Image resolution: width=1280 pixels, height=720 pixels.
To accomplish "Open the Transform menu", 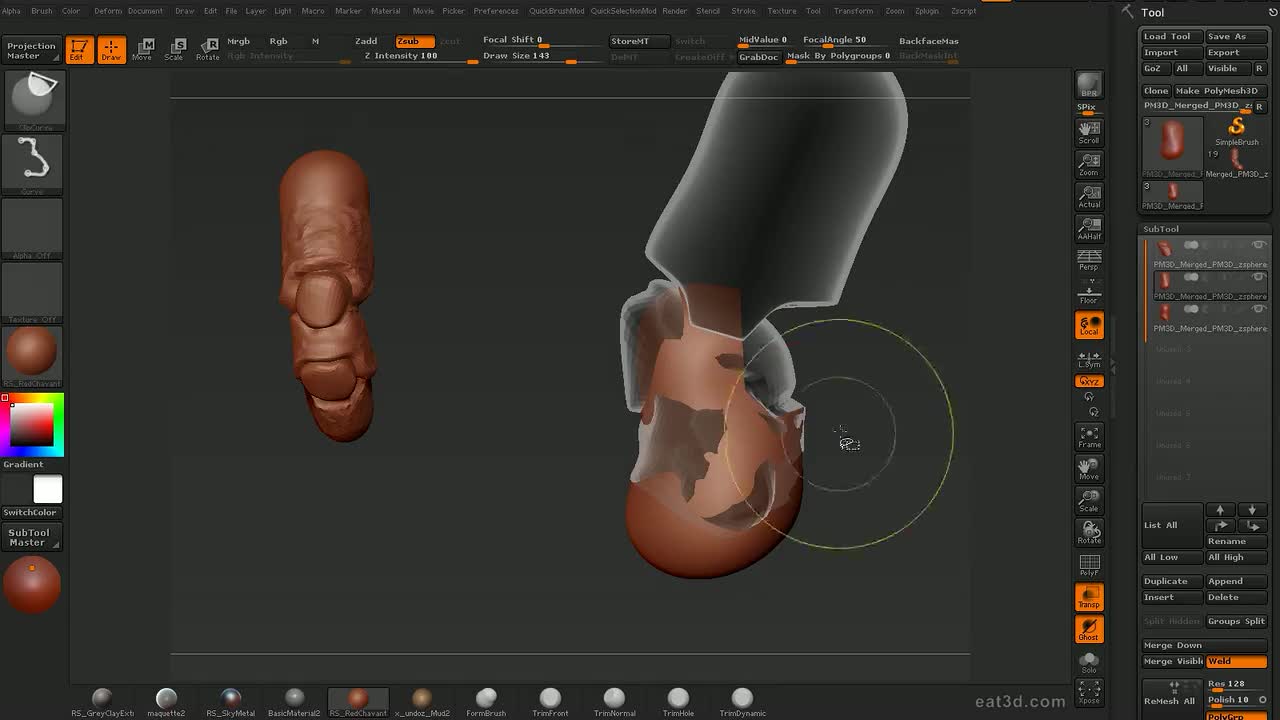I will click(853, 11).
